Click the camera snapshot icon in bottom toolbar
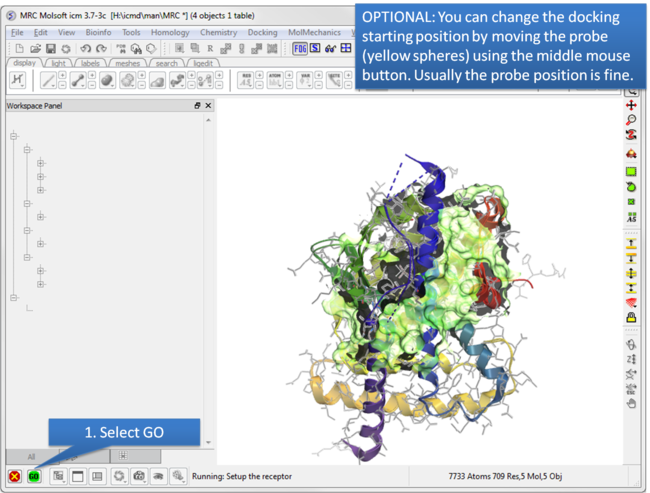Viewport: 650px width, 493px height. pos(139,477)
